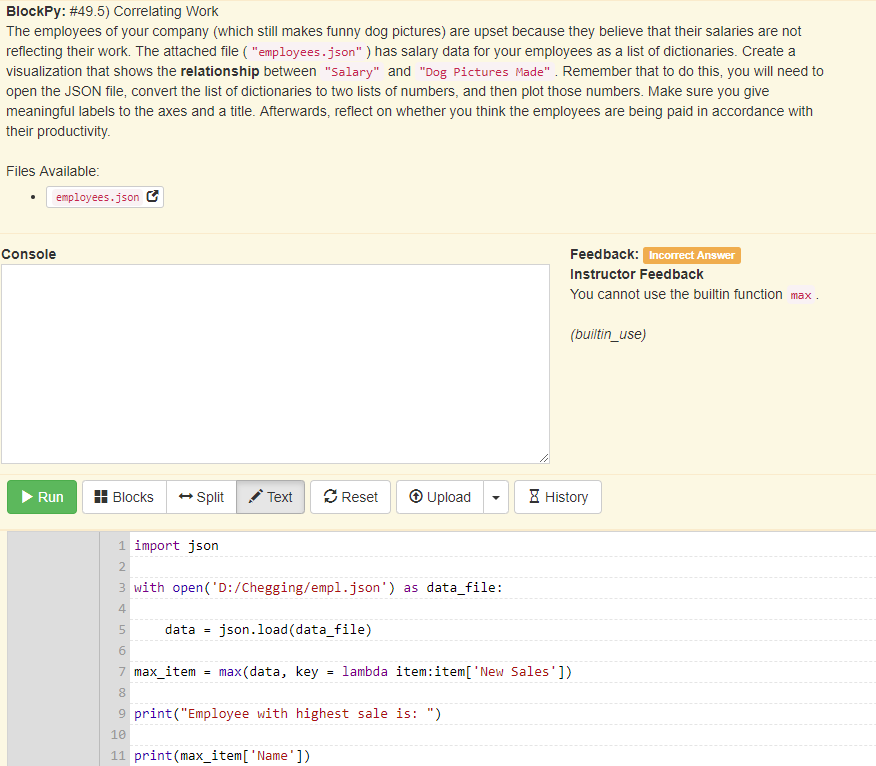The width and height of the screenshot is (876, 766).
Task: Toggle Text-only editing mode
Action: [270, 497]
